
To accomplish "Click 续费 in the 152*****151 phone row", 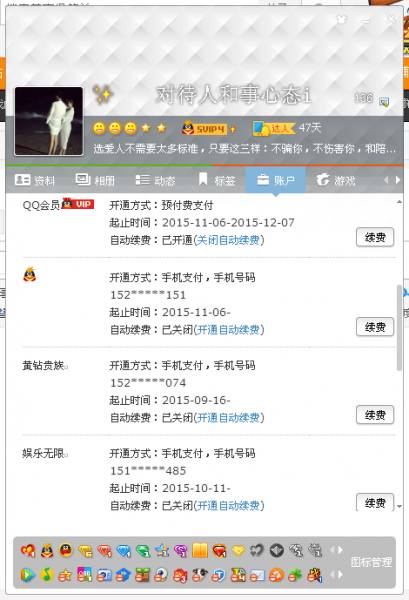I will [x=375, y=327].
